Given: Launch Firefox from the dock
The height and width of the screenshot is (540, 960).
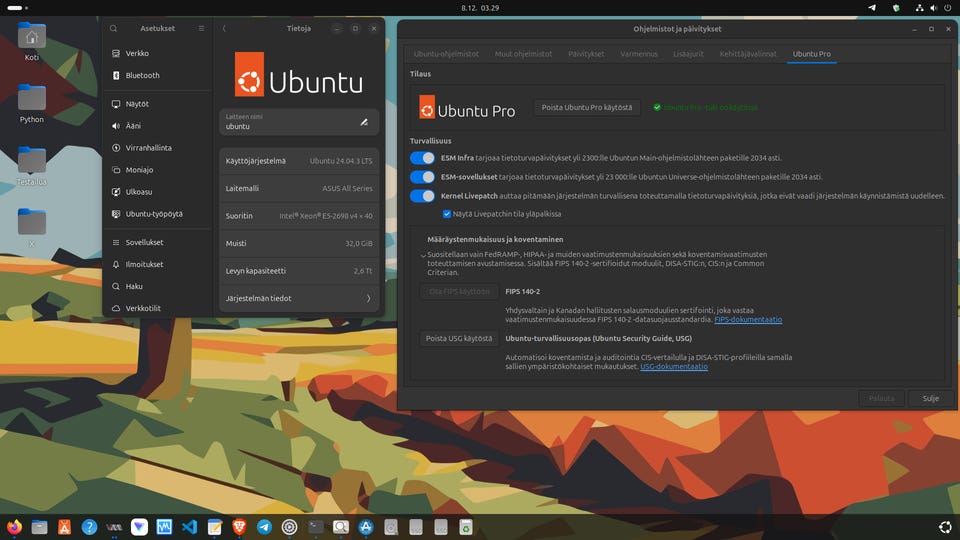Looking at the screenshot, I should tap(14, 527).
